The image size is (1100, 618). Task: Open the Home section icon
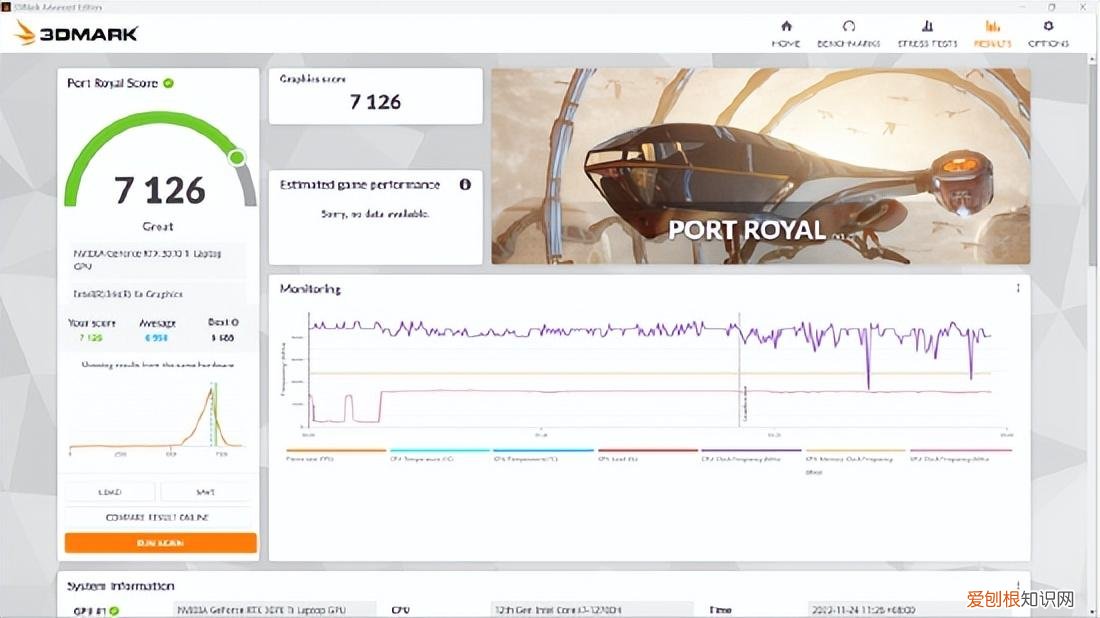[x=785, y=33]
